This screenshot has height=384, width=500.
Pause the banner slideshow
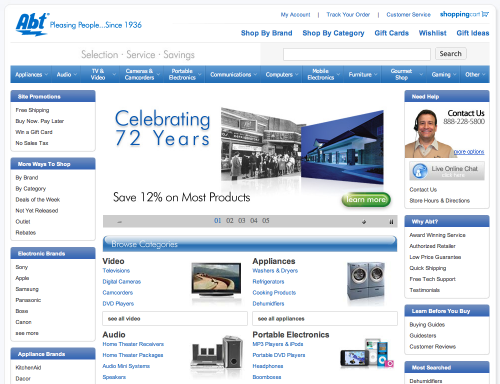[x=391, y=221]
